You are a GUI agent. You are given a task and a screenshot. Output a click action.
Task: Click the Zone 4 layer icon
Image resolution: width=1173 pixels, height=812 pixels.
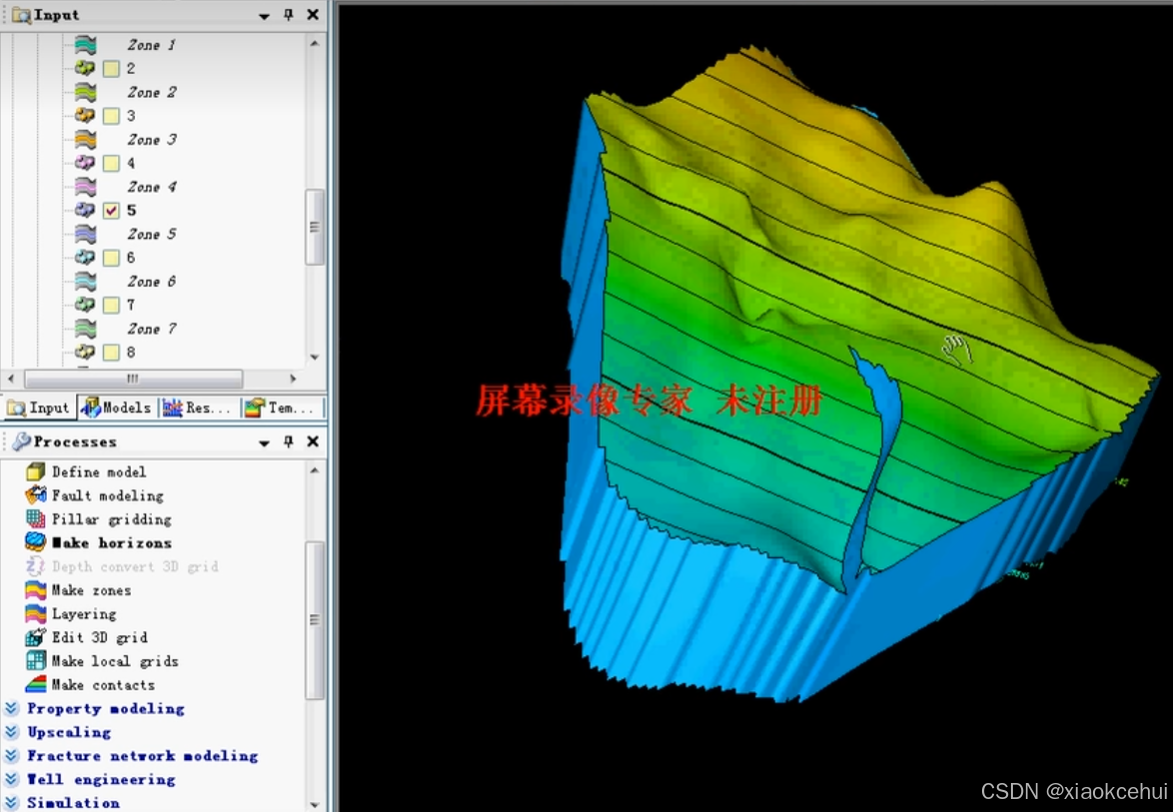(85, 187)
